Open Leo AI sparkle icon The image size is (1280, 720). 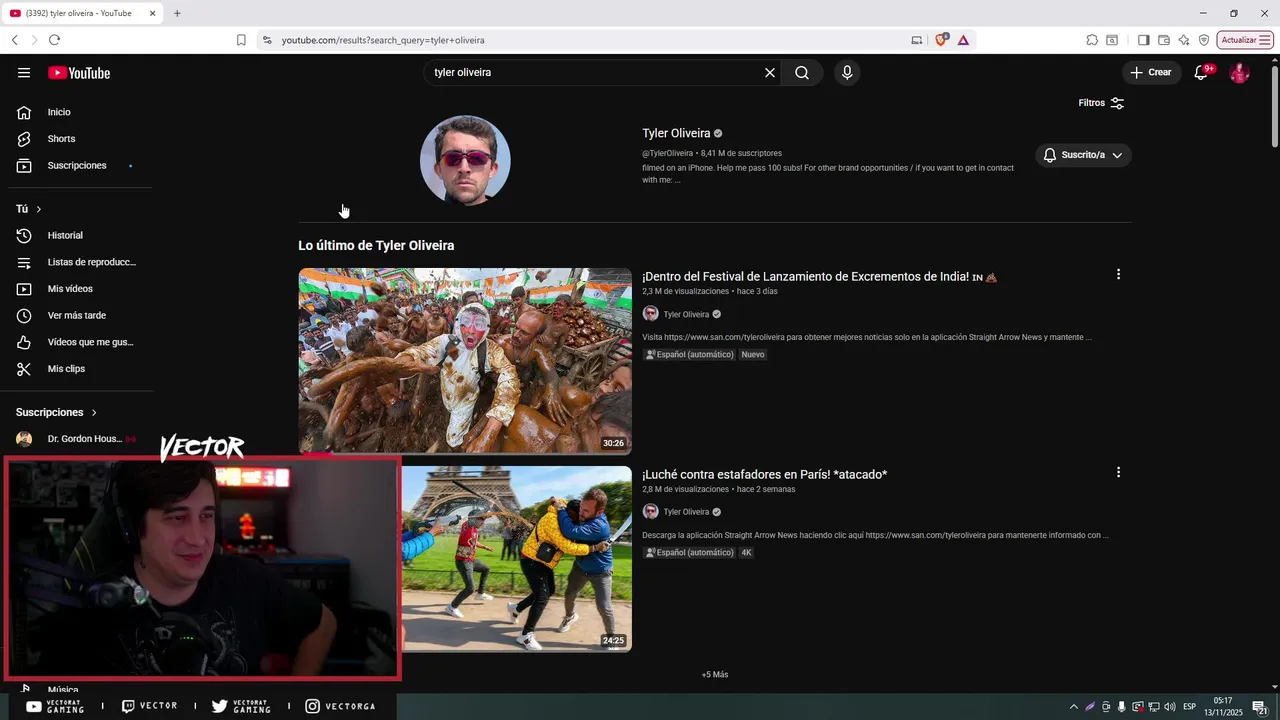tap(1184, 40)
